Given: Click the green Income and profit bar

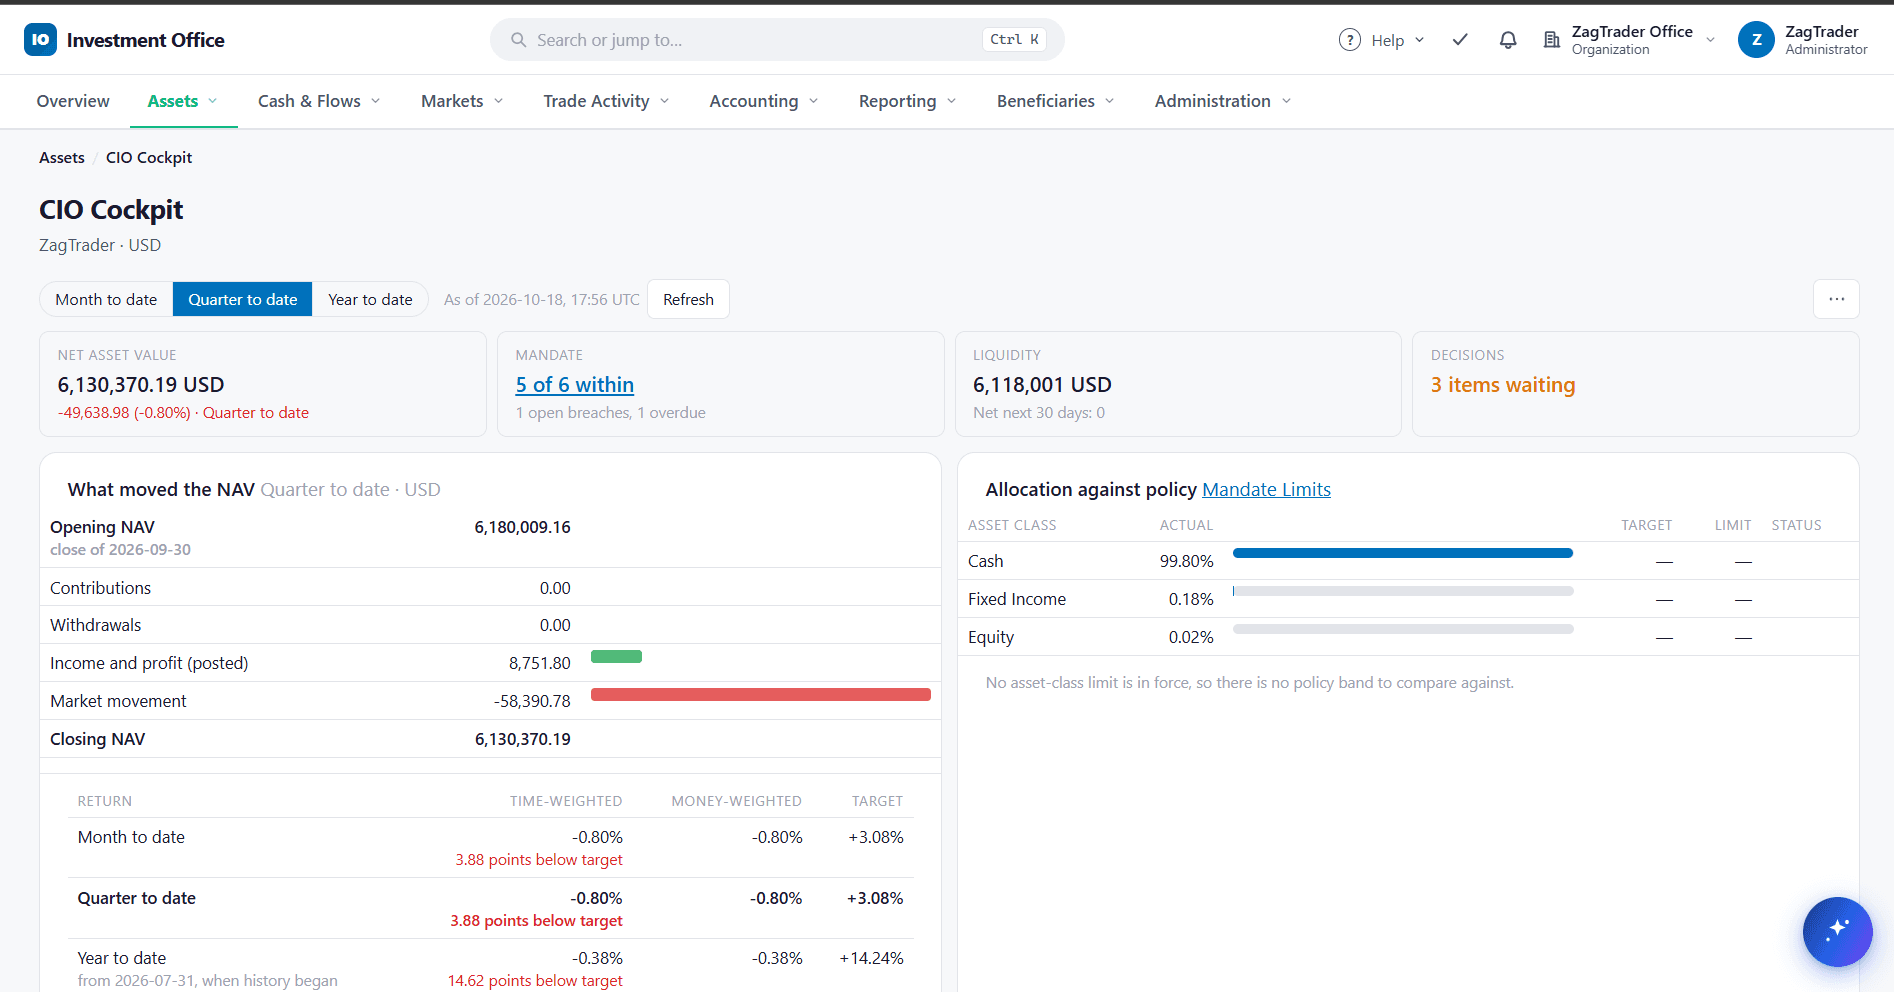Looking at the screenshot, I should (x=616, y=656).
